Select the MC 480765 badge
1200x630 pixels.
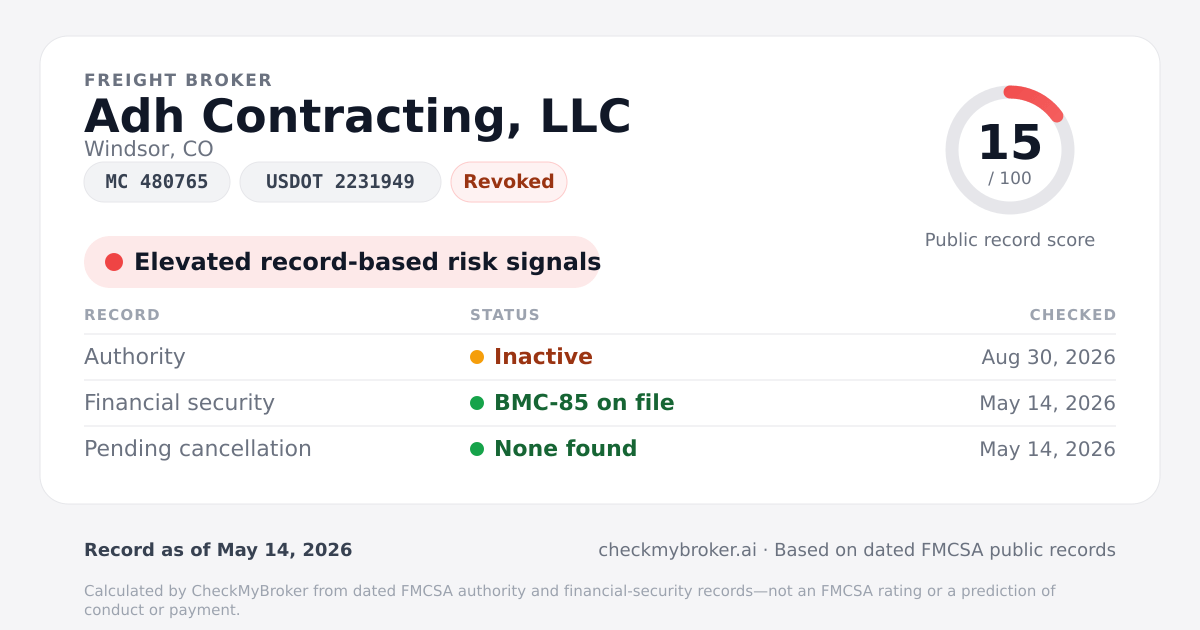(157, 182)
